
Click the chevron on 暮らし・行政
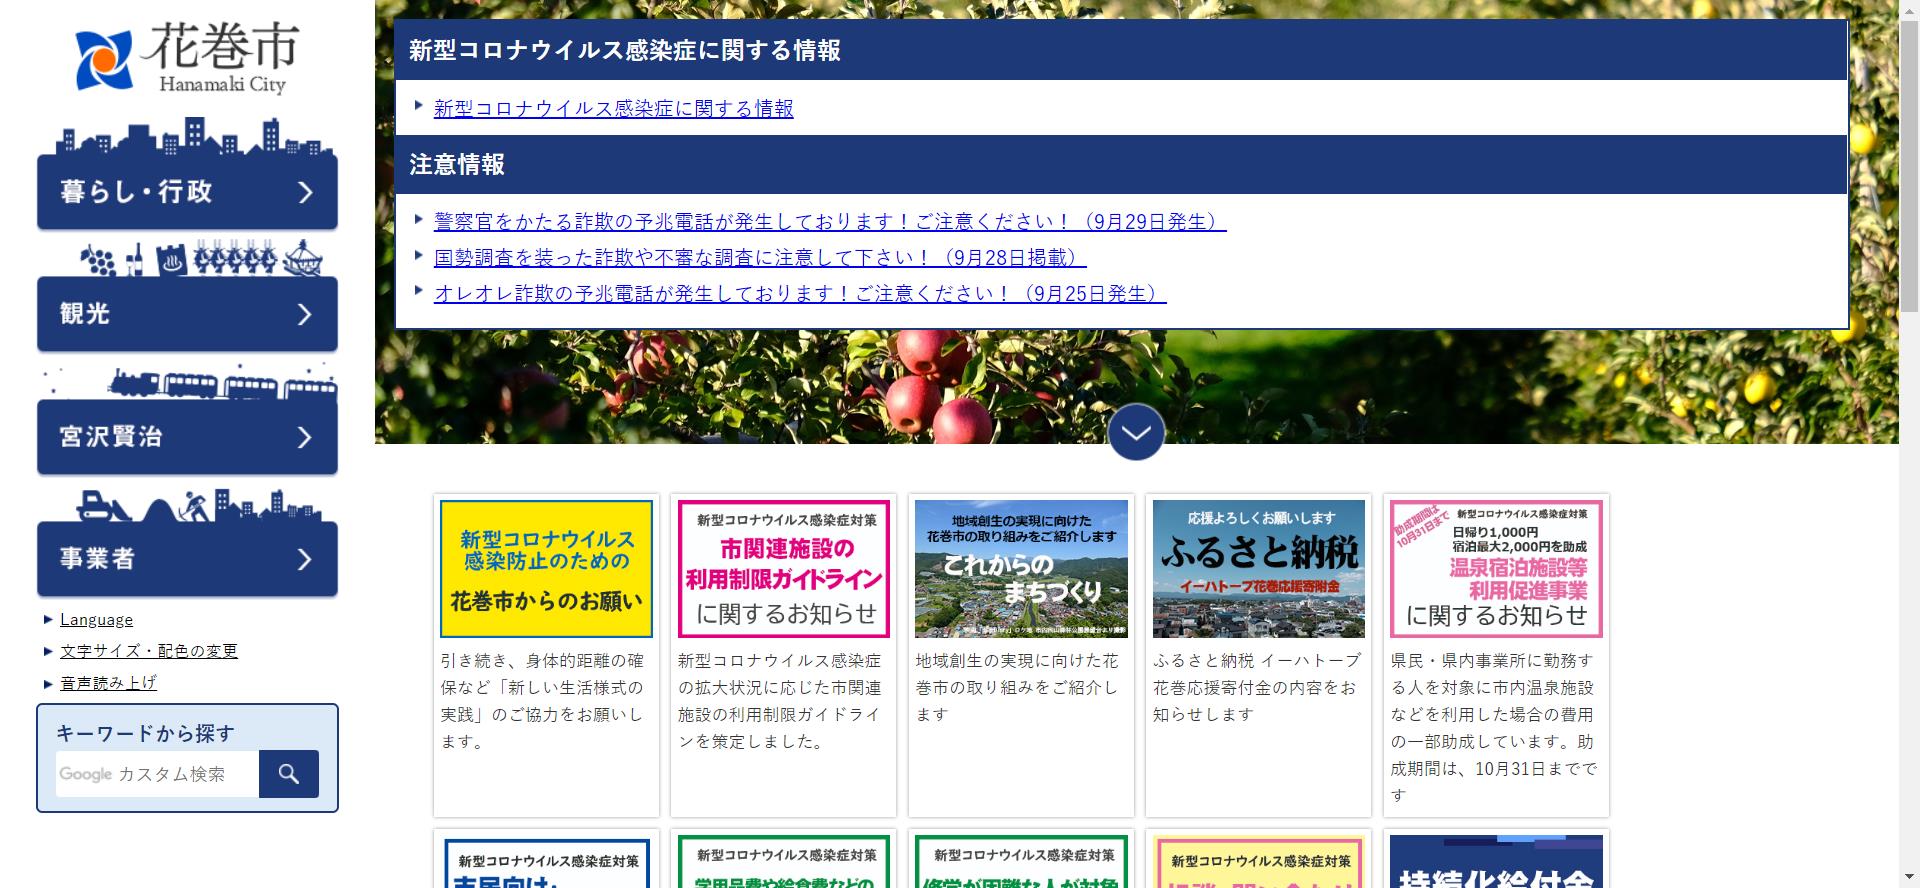[x=305, y=192]
